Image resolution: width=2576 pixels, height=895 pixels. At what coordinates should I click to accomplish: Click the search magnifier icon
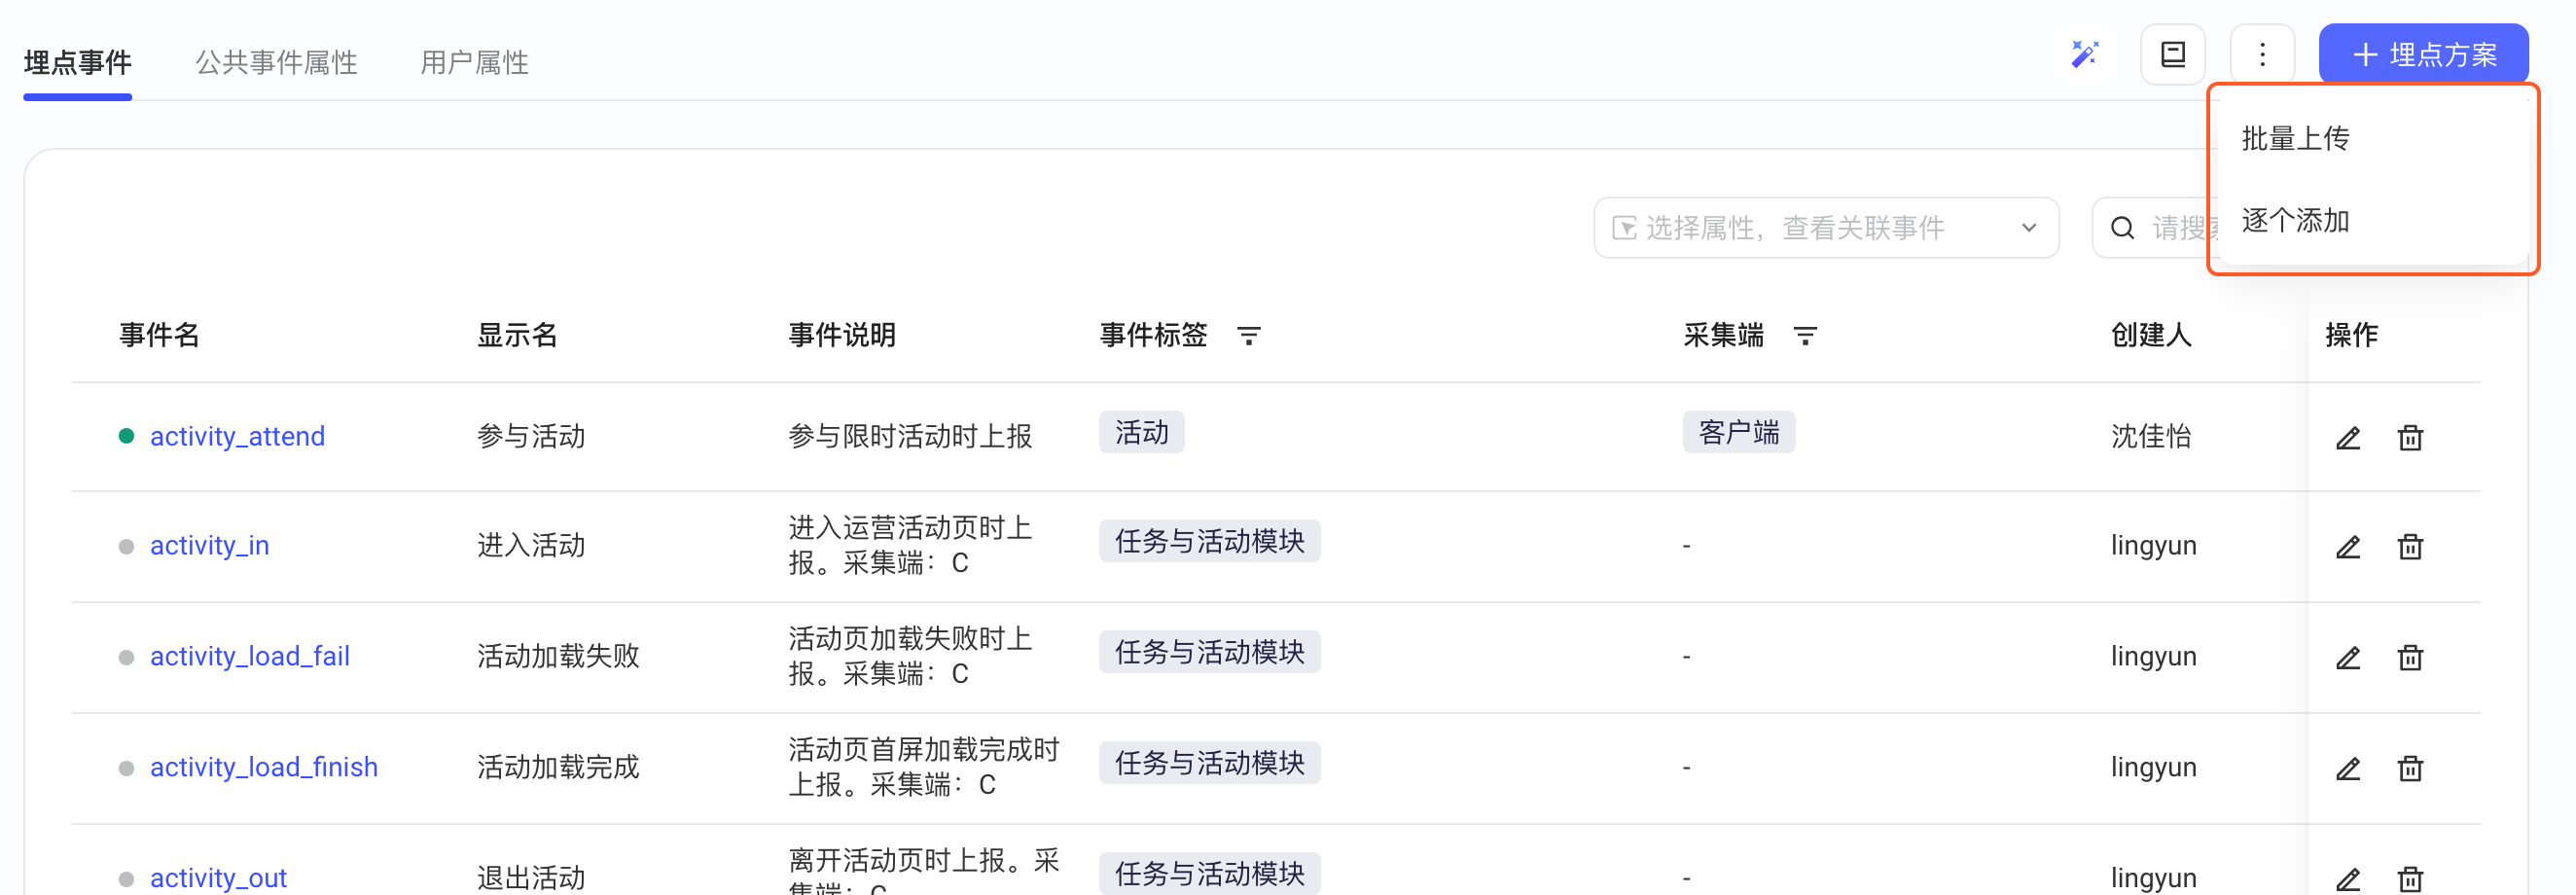(x=2122, y=228)
